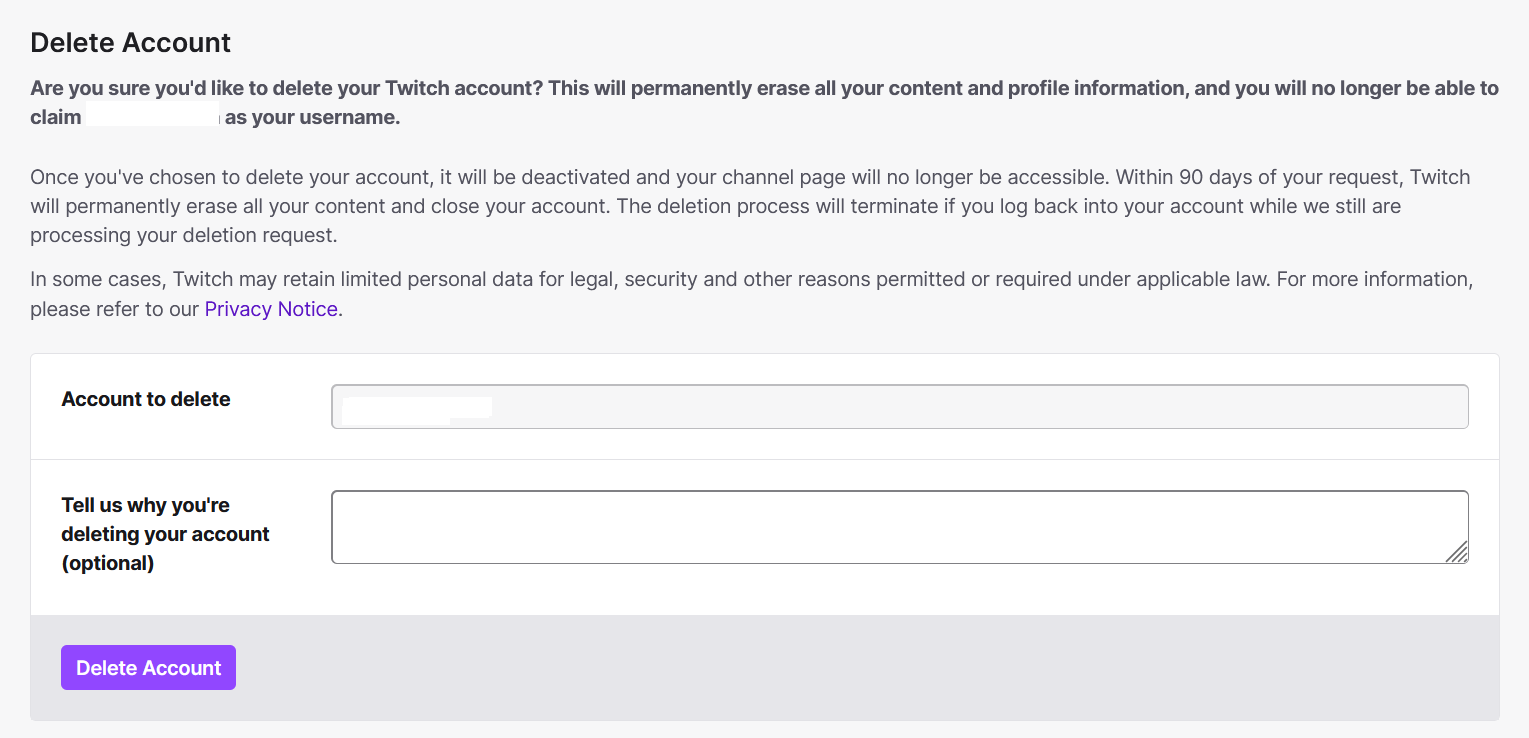Image resolution: width=1529 pixels, height=738 pixels.
Task: Confirm deletion with the Delete Account button
Action: (x=148, y=667)
